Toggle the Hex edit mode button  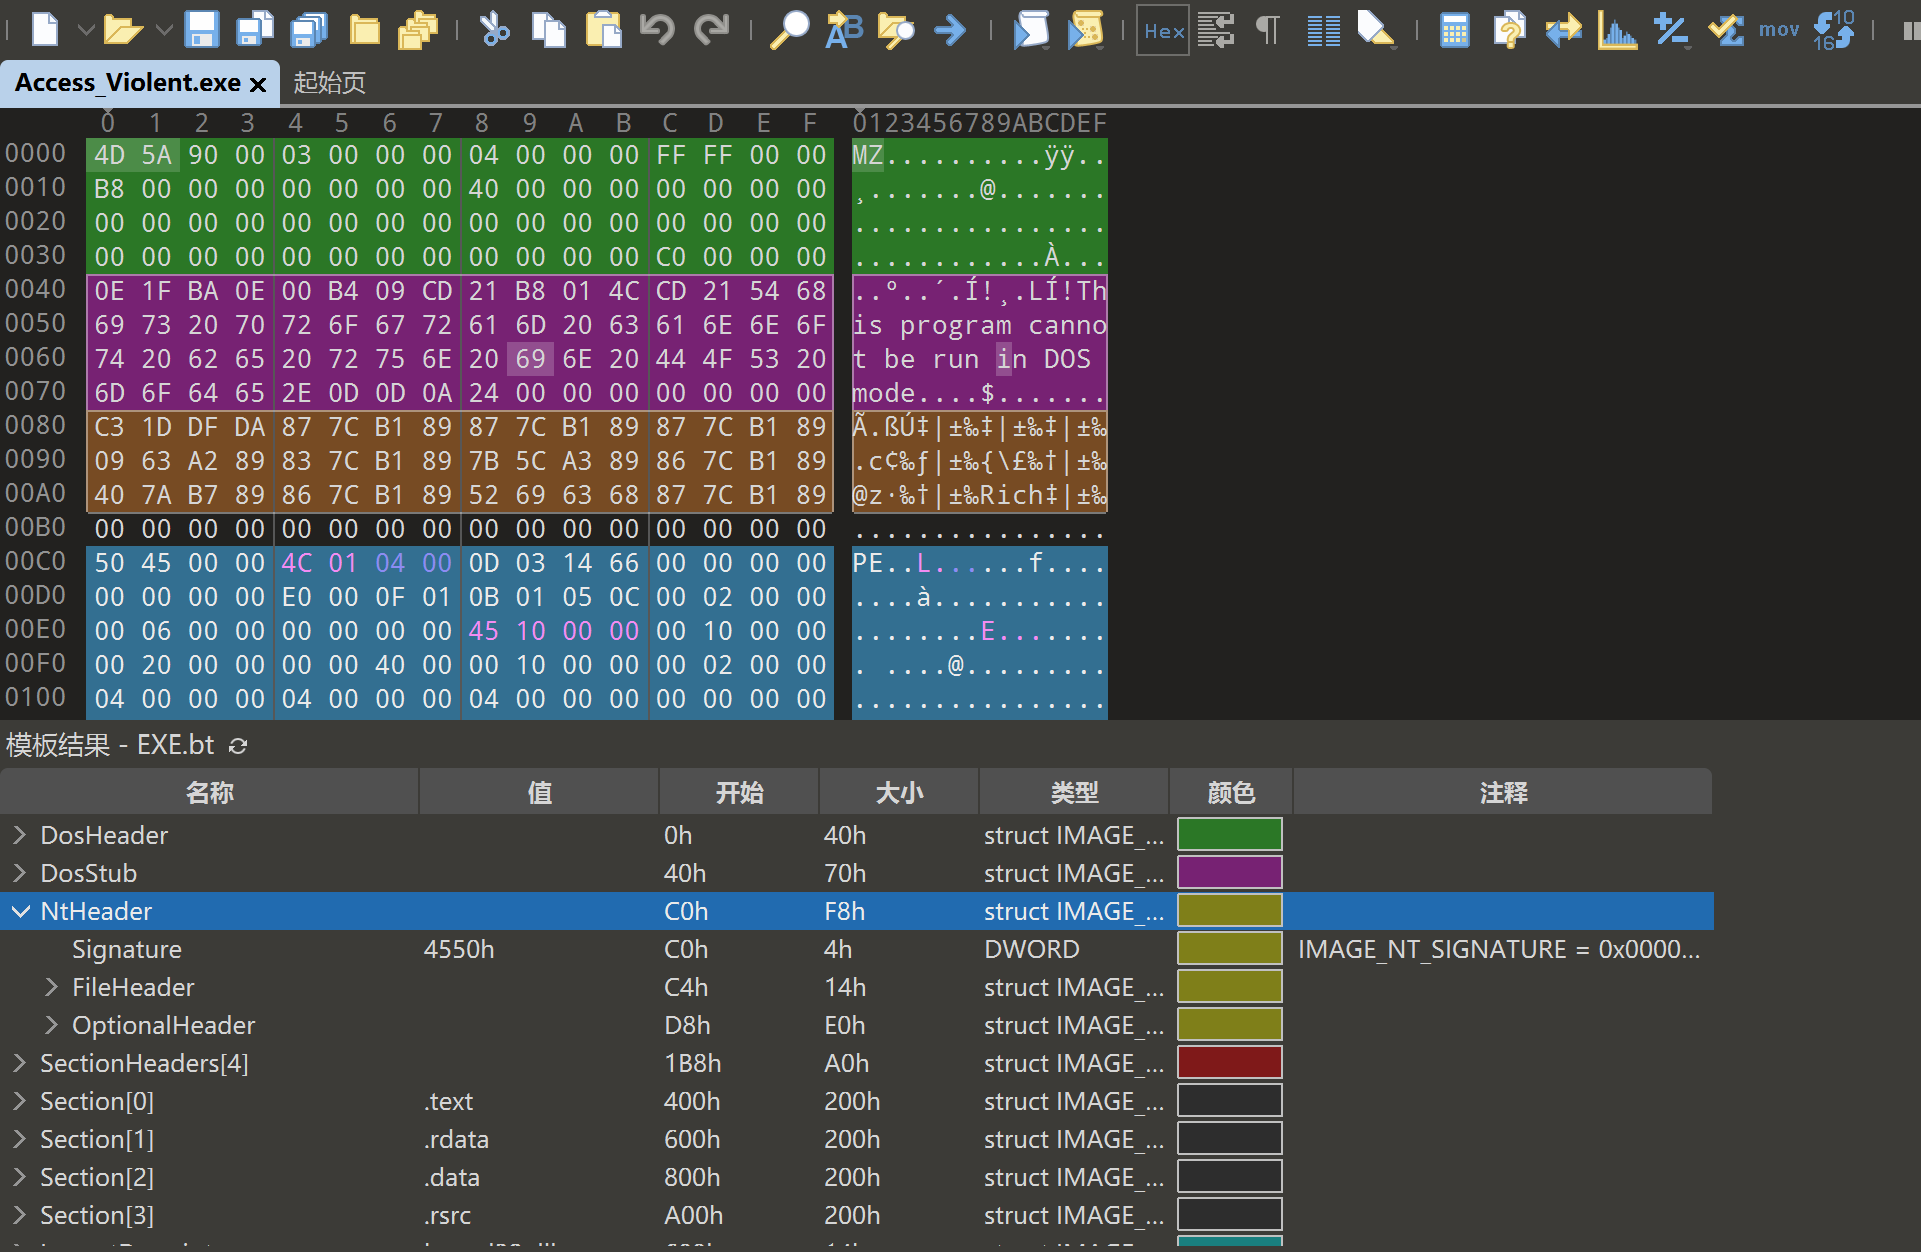(1163, 30)
